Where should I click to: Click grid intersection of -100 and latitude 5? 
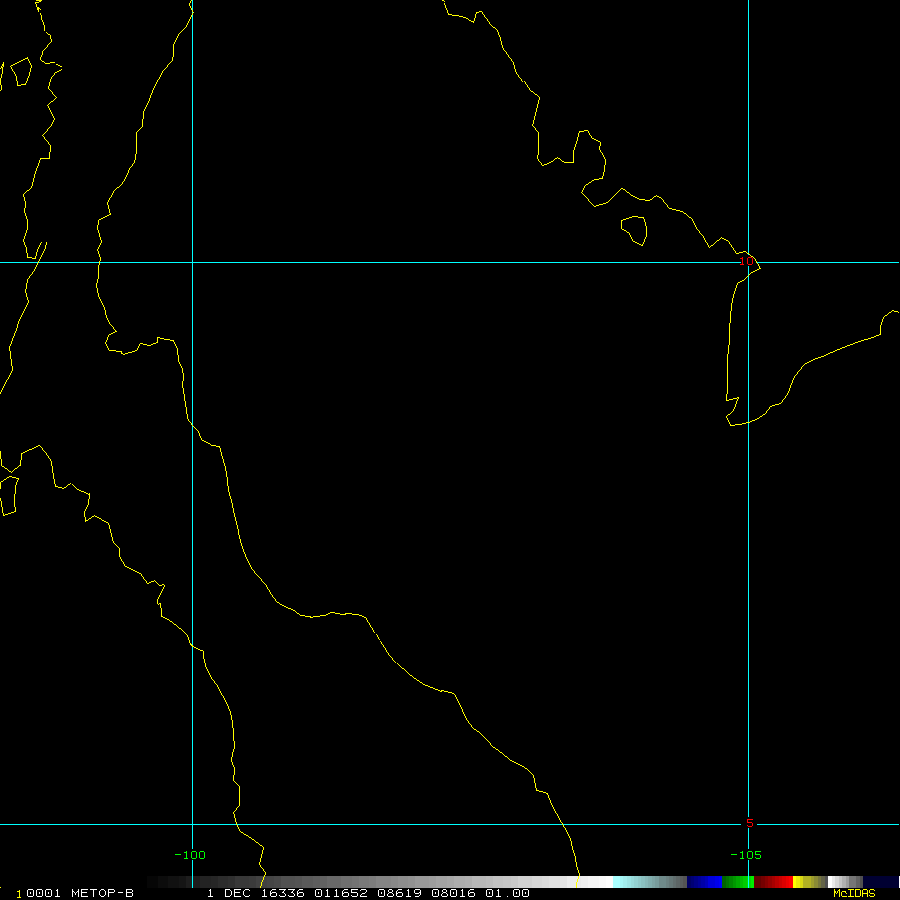click(x=192, y=825)
